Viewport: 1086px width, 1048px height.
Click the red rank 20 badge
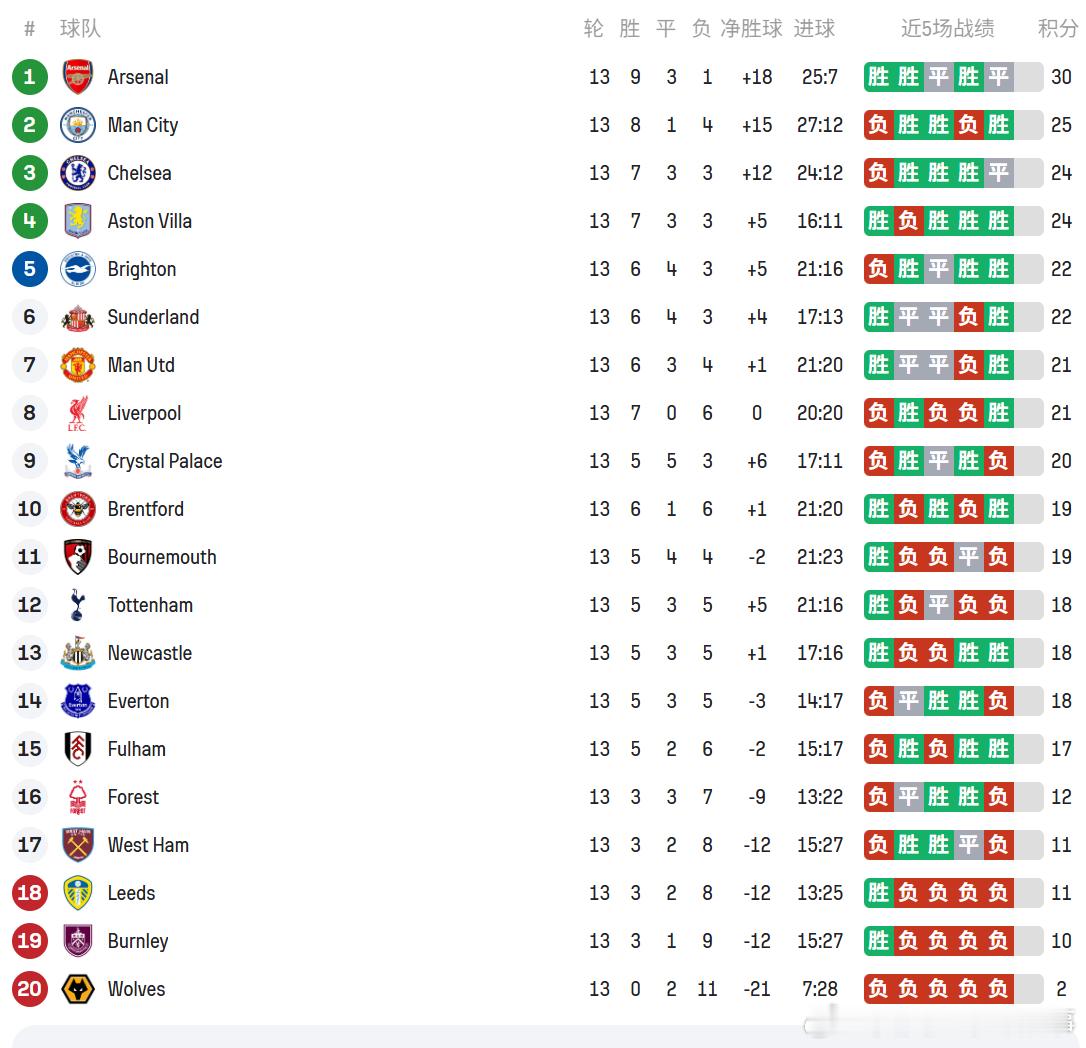[30, 989]
